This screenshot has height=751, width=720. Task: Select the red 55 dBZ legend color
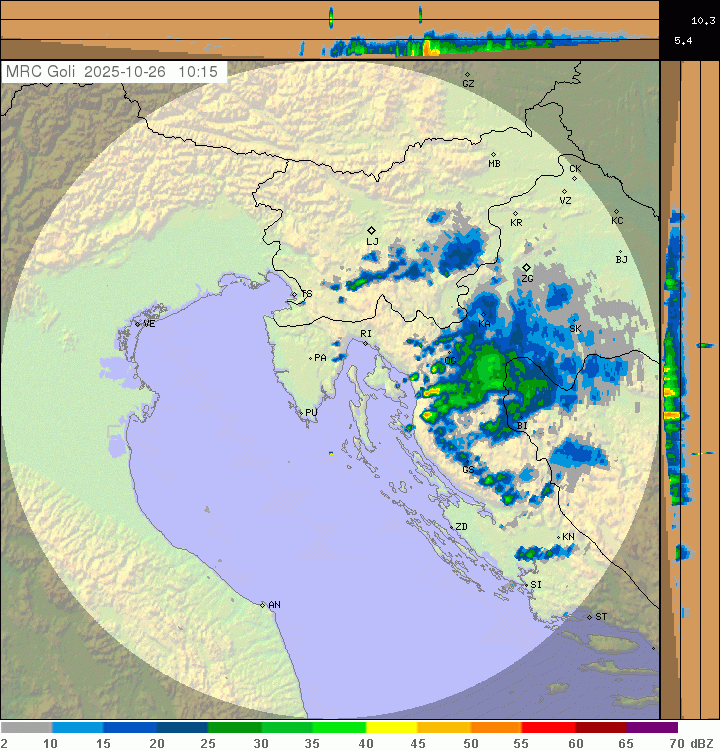(546, 728)
